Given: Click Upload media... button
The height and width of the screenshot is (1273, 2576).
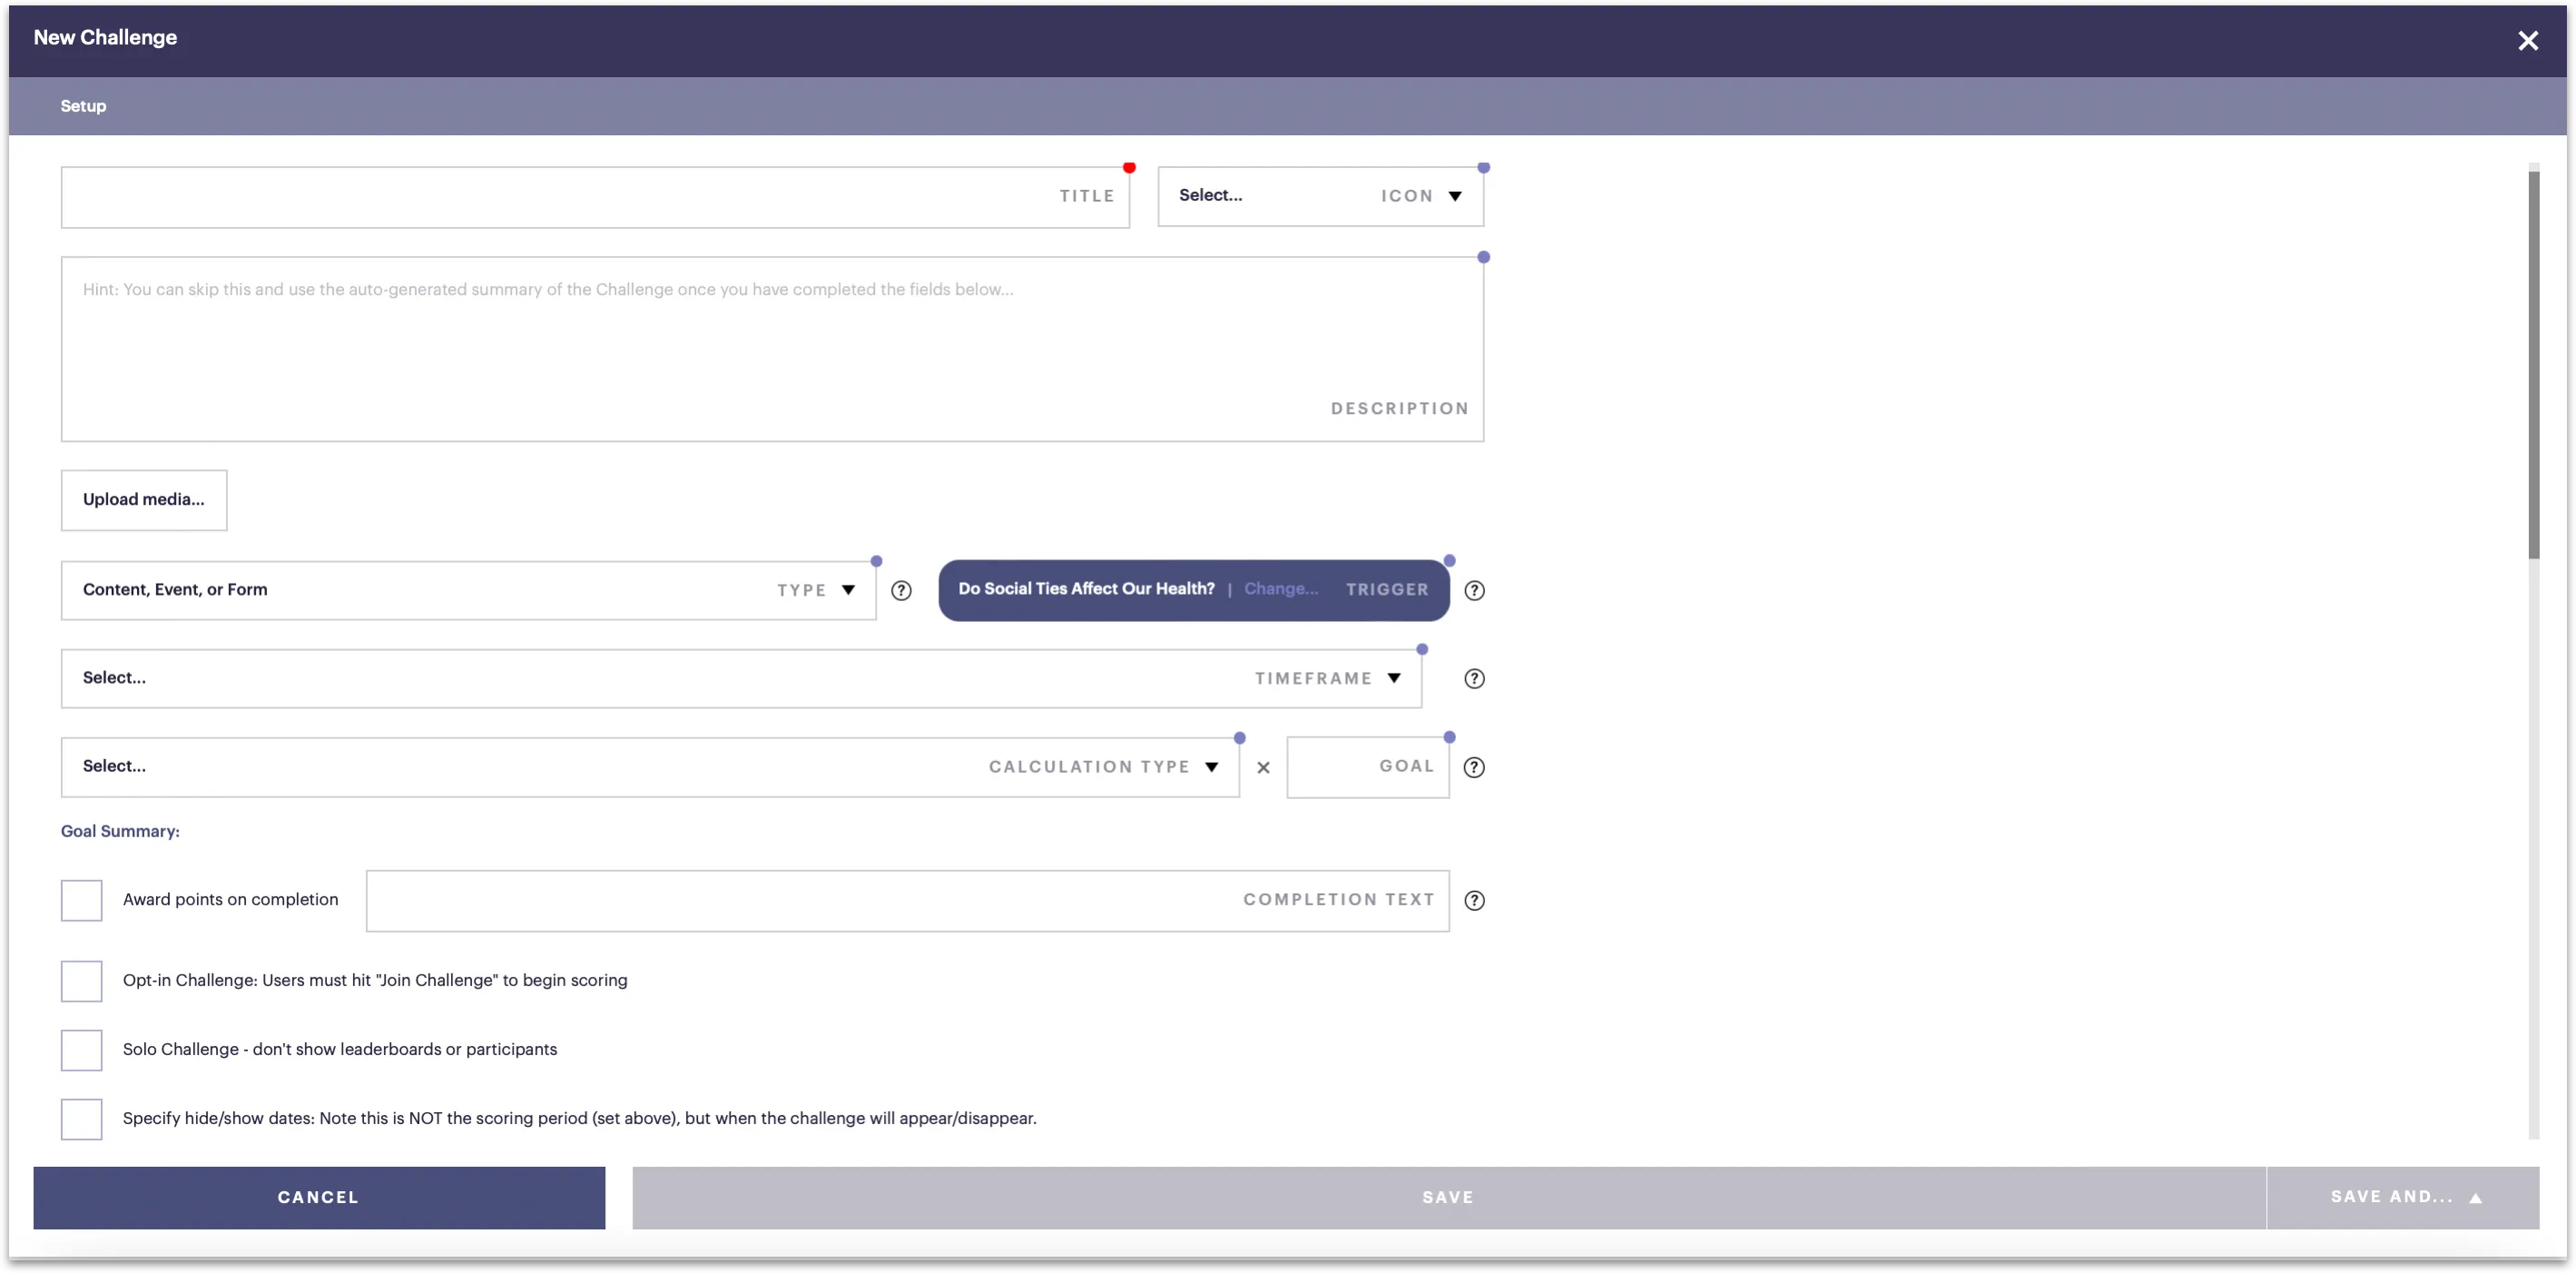Looking at the screenshot, I should point(144,500).
